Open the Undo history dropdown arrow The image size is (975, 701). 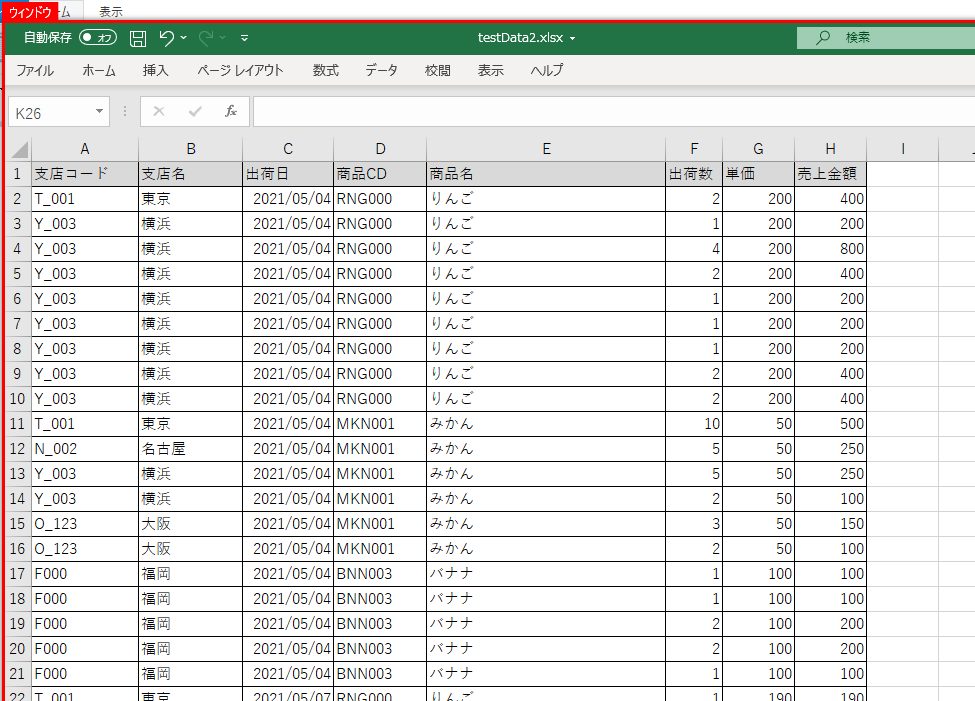[185, 38]
